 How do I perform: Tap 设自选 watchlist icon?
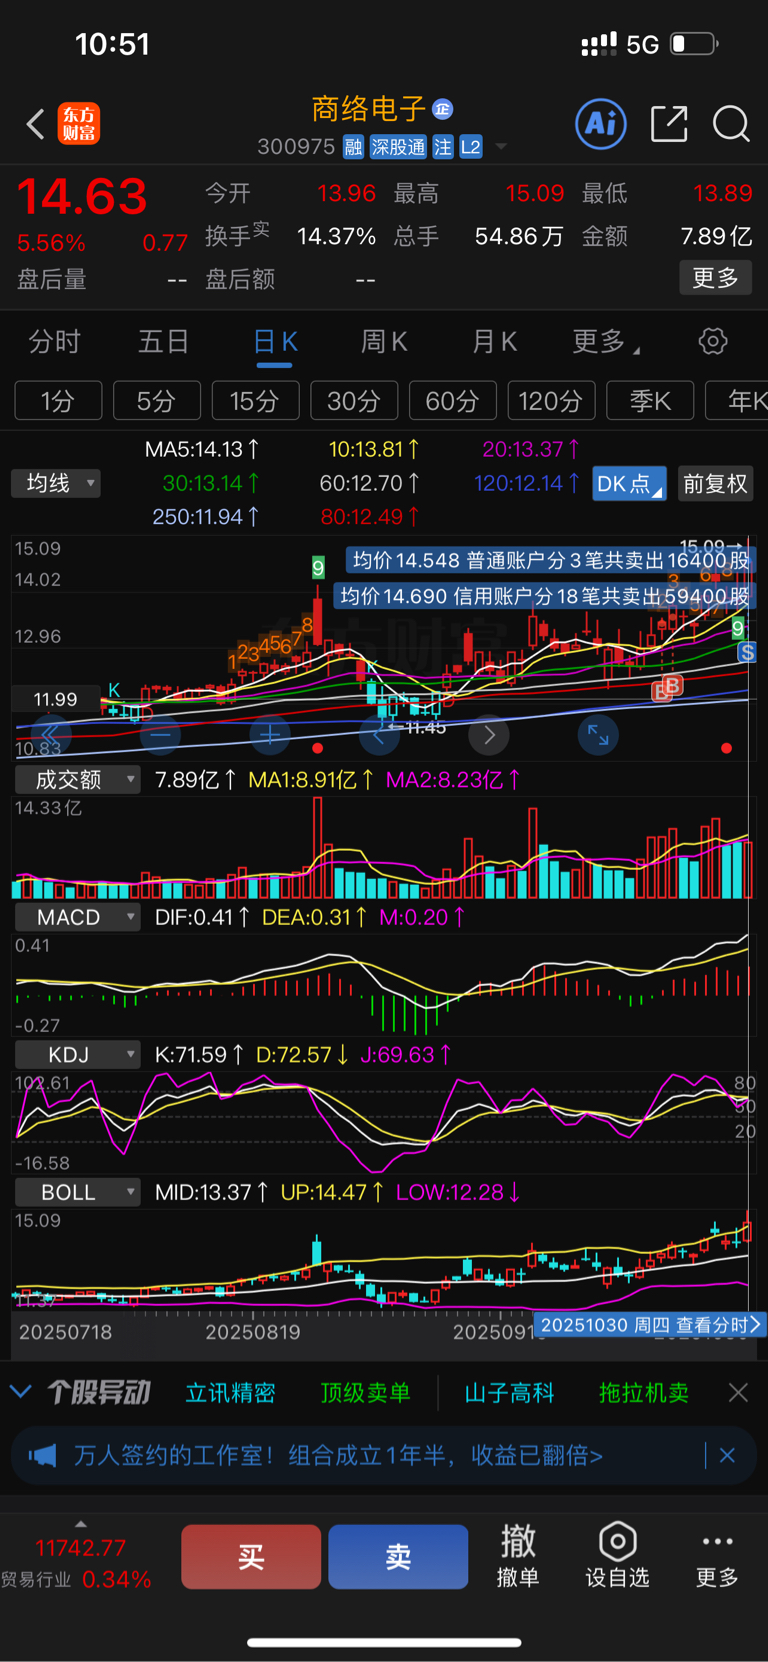click(x=617, y=1555)
